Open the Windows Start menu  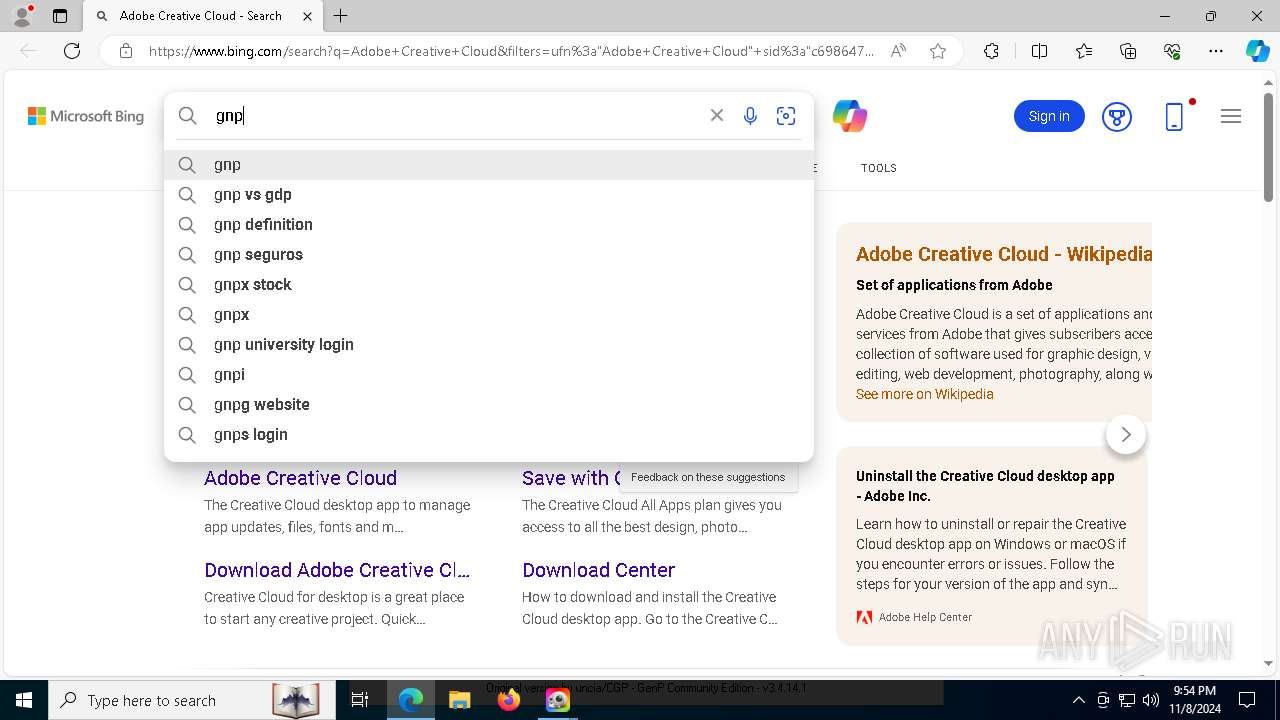tap(23, 700)
